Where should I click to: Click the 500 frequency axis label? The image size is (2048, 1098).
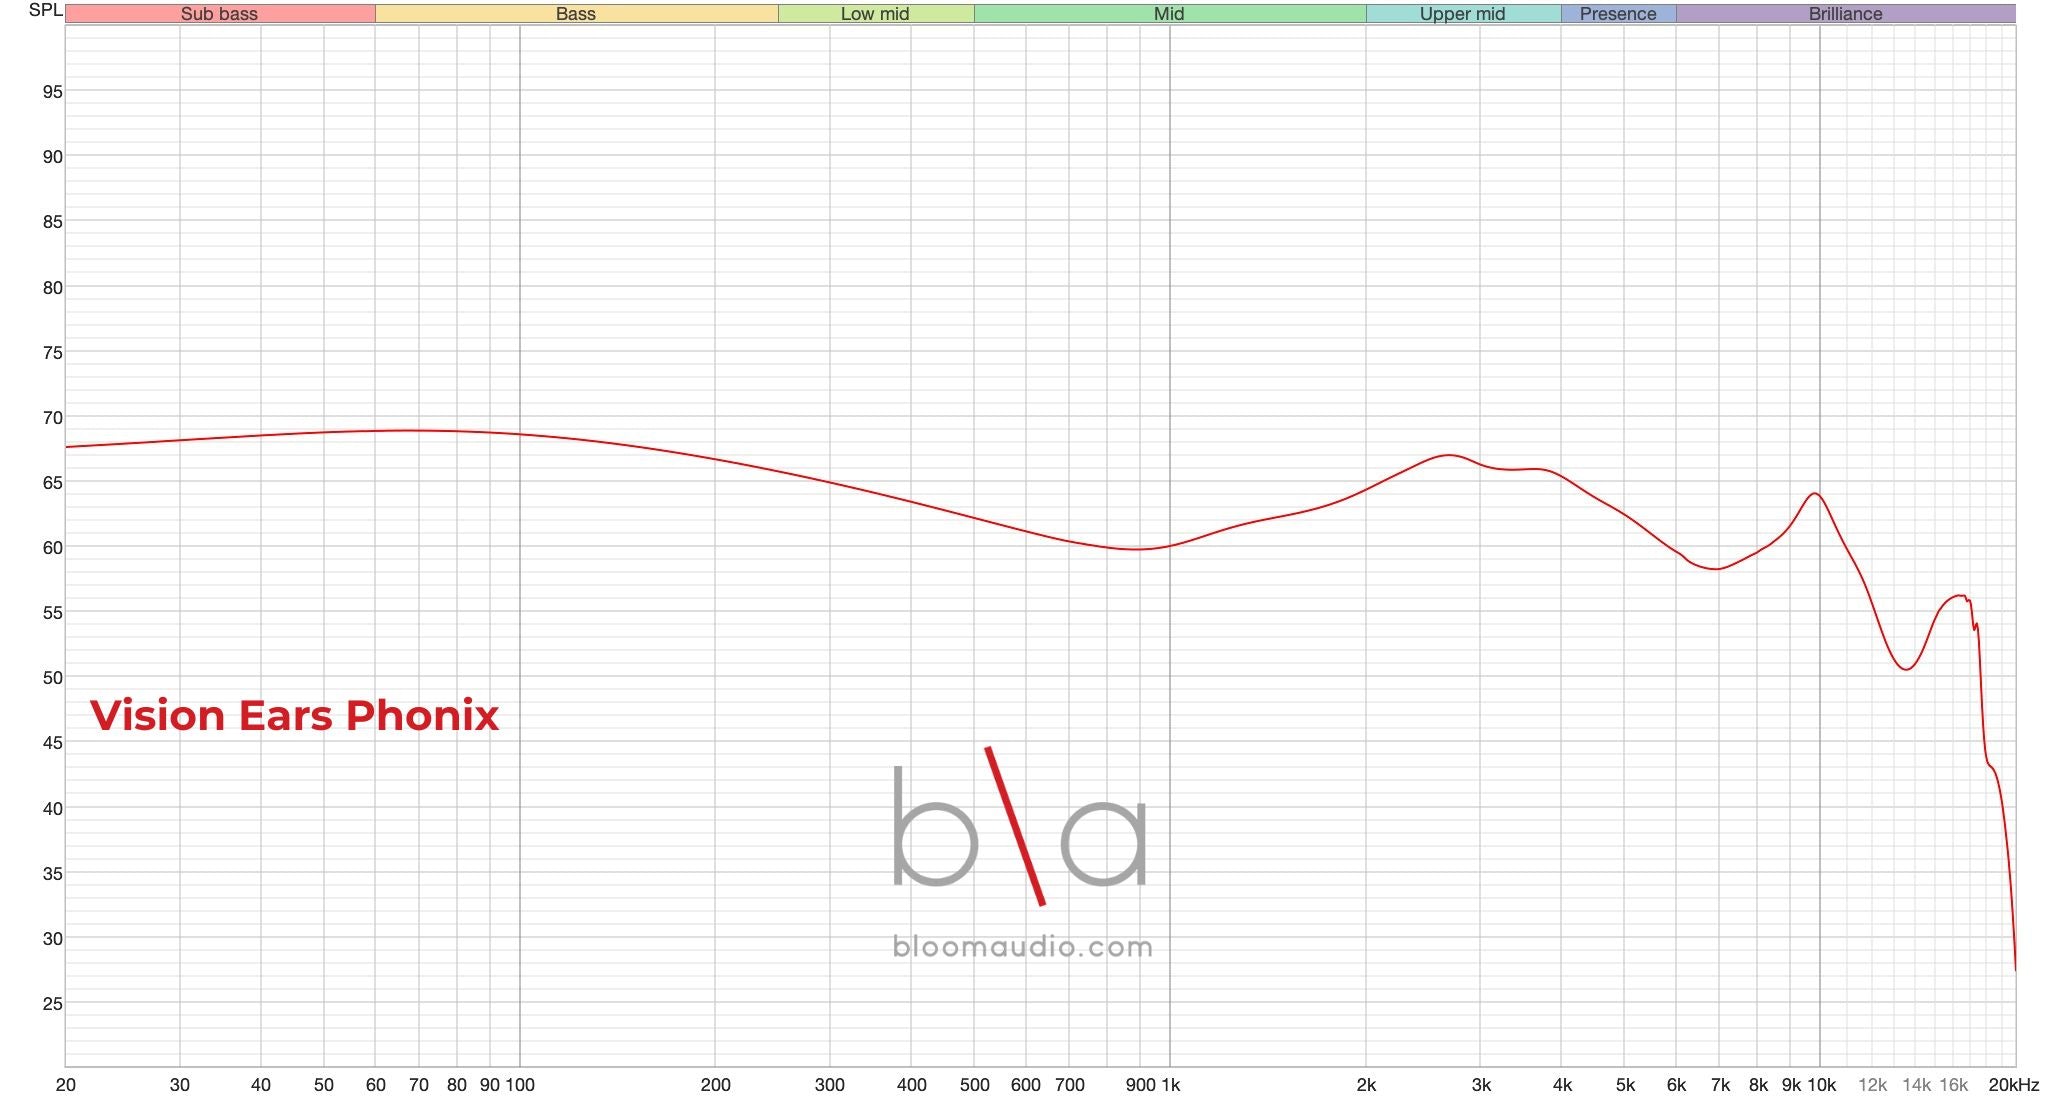coord(974,1085)
